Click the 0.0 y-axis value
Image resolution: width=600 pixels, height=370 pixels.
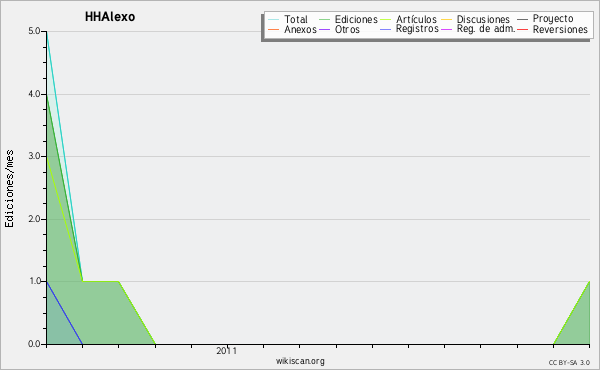(x=34, y=344)
